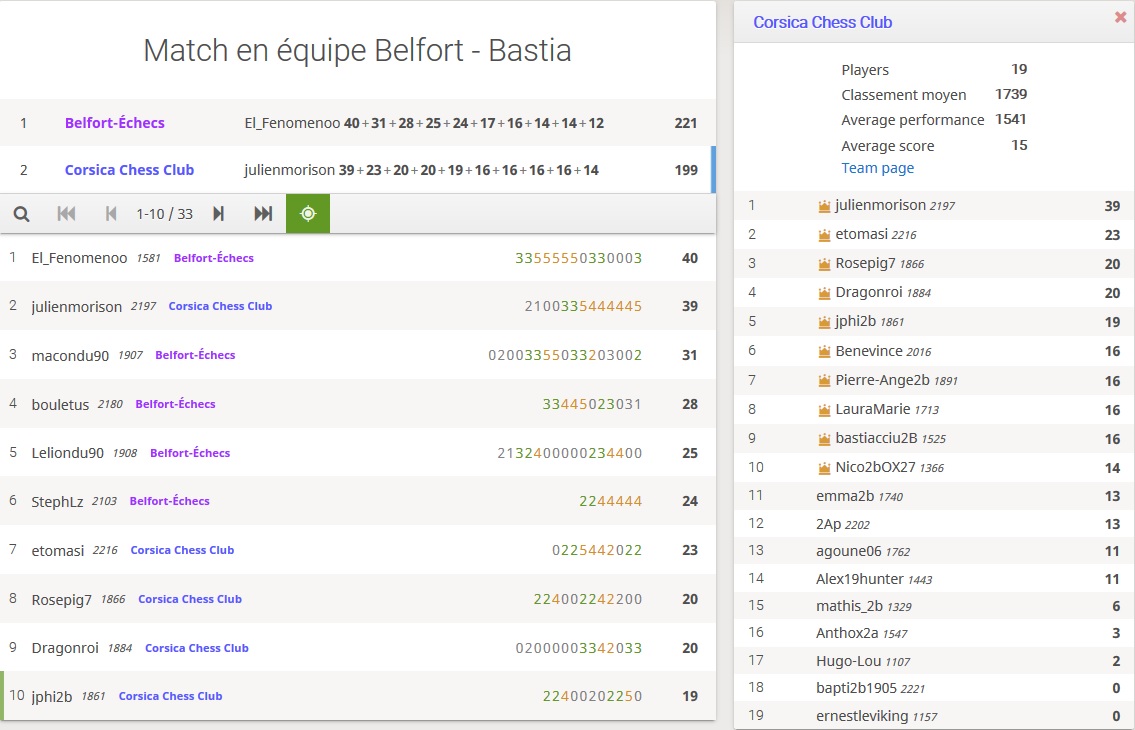The width and height of the screenshot is (1135, 730).
Task: Open Rosepig7's row in main standings
Action: [358, 599]
